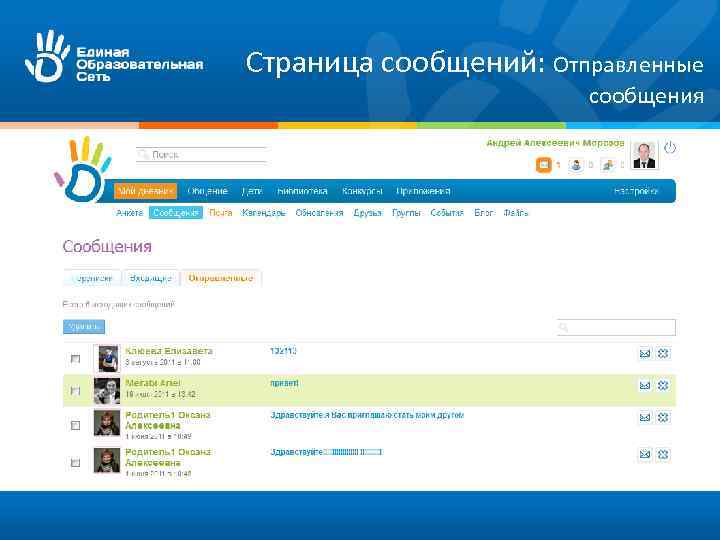Click the avatar in the last message row
The width and height of the screenshot is (720, 540).
[107, 460]
